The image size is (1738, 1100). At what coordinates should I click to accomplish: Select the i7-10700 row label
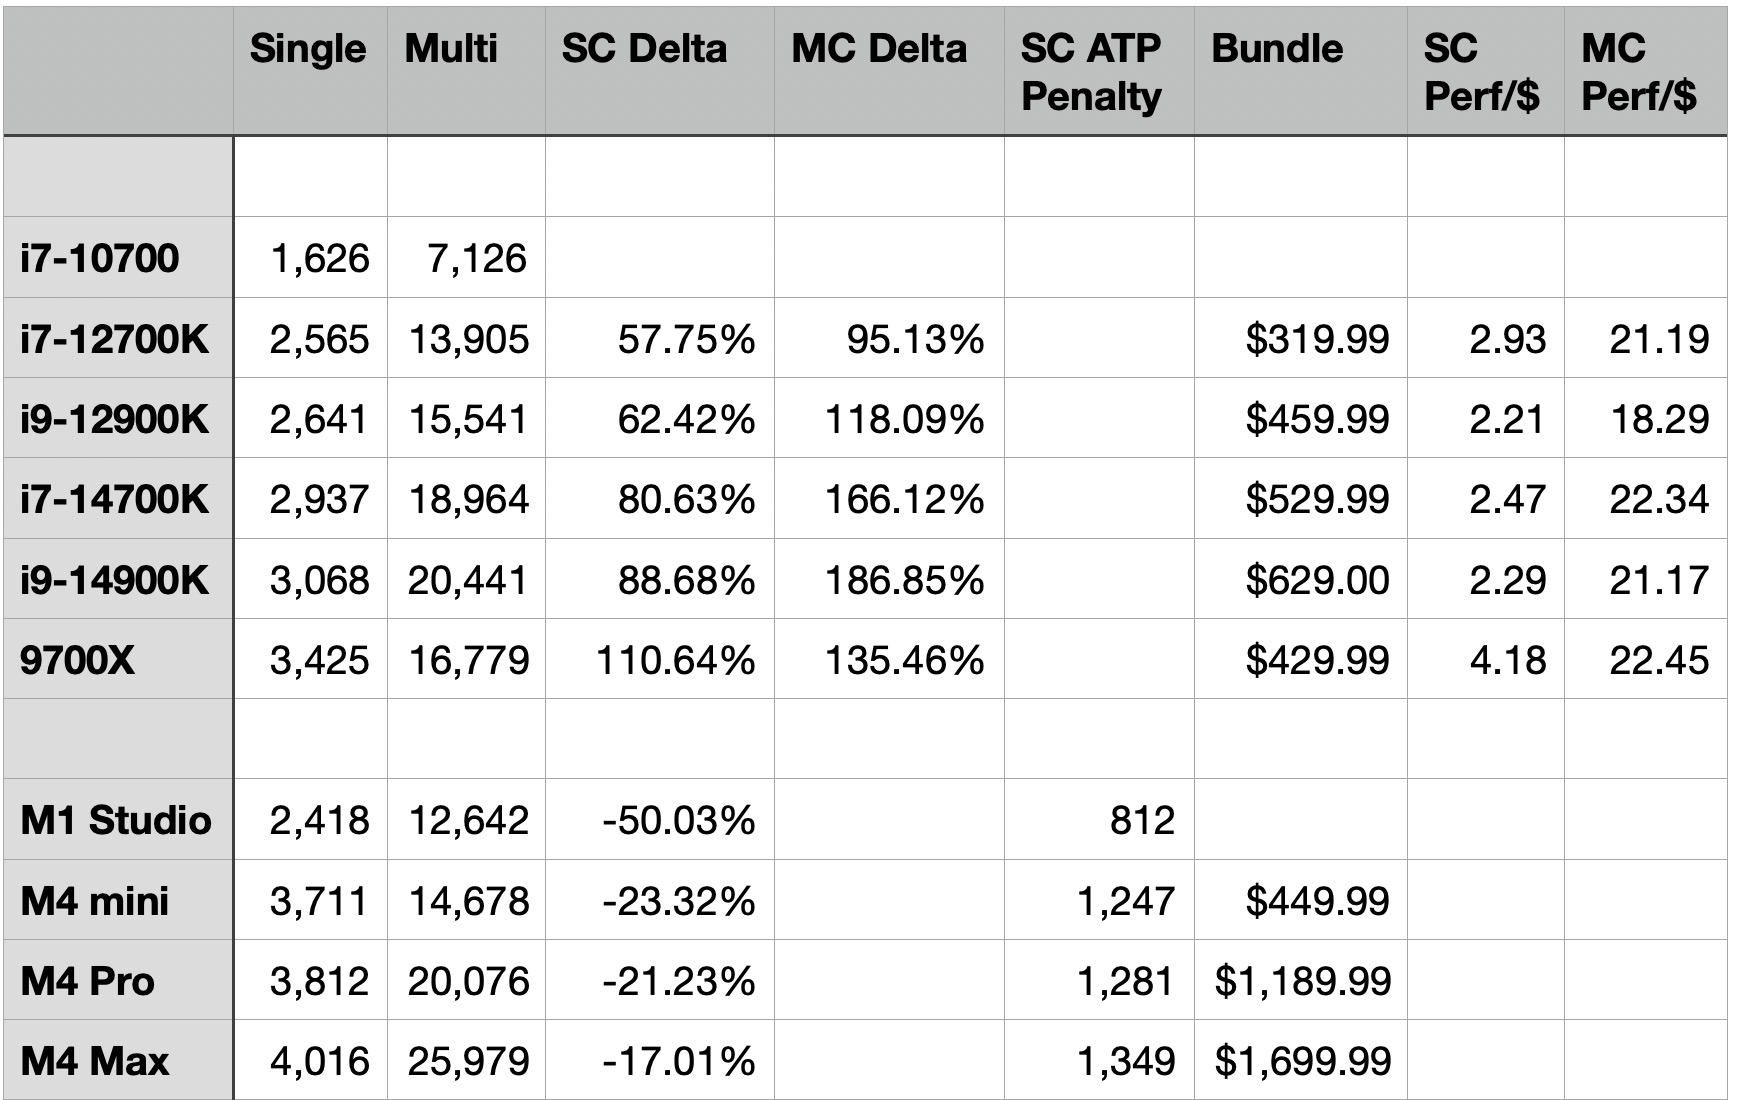(x=100, y=259)
